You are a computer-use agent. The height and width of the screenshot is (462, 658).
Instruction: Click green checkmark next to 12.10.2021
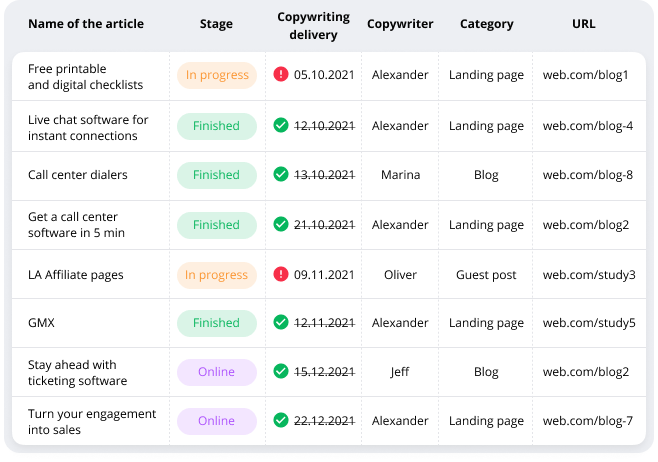281,126
